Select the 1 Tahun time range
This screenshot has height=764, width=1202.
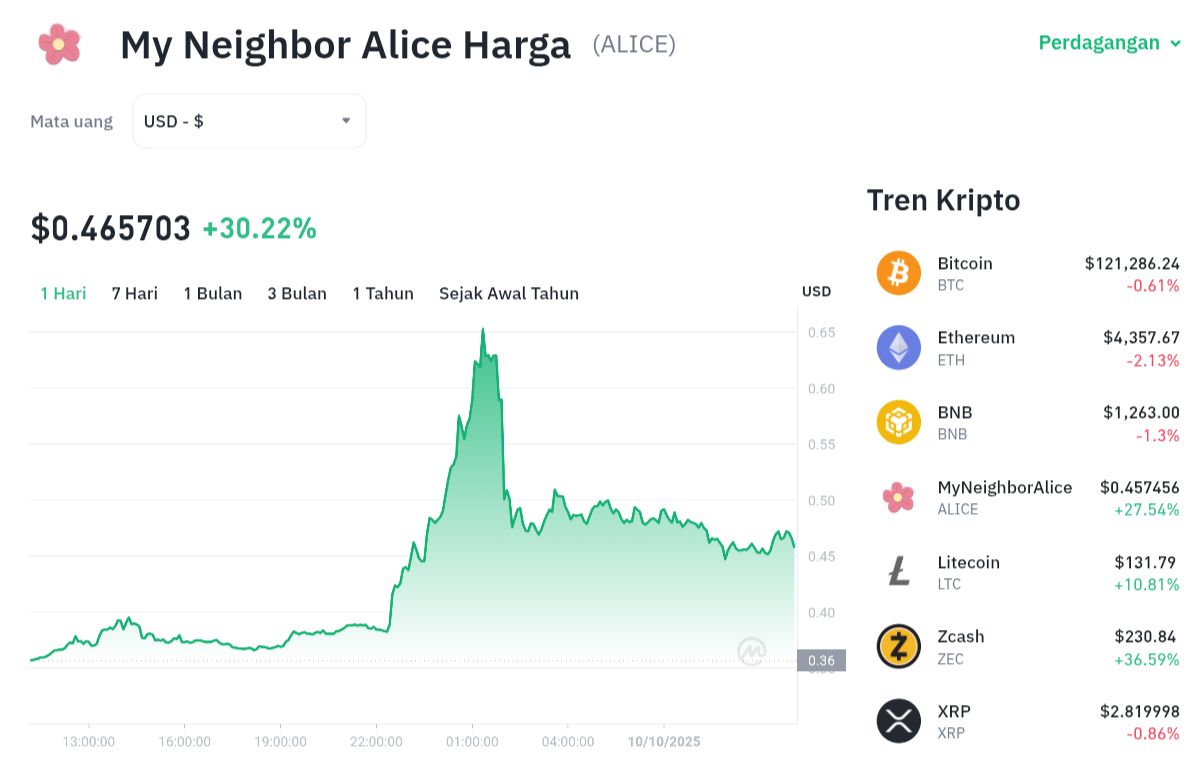tap(383, 293)
